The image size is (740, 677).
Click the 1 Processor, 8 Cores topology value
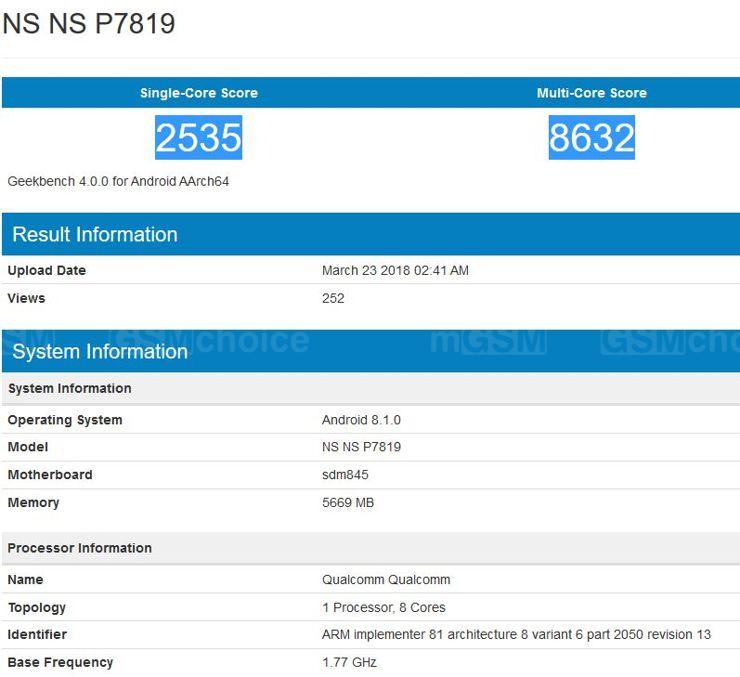tap(384, 607)
